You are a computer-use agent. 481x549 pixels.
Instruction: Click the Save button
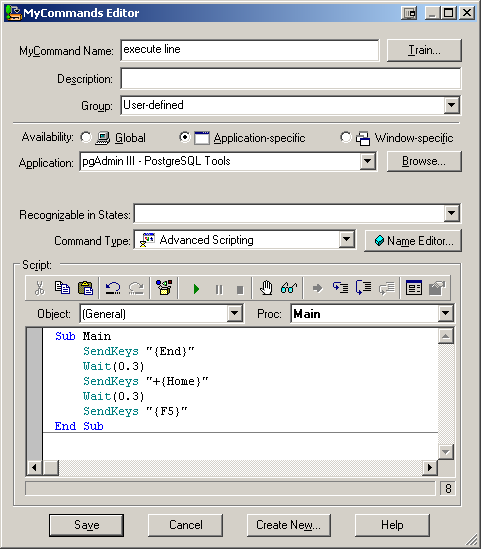[x=86, y=525]
